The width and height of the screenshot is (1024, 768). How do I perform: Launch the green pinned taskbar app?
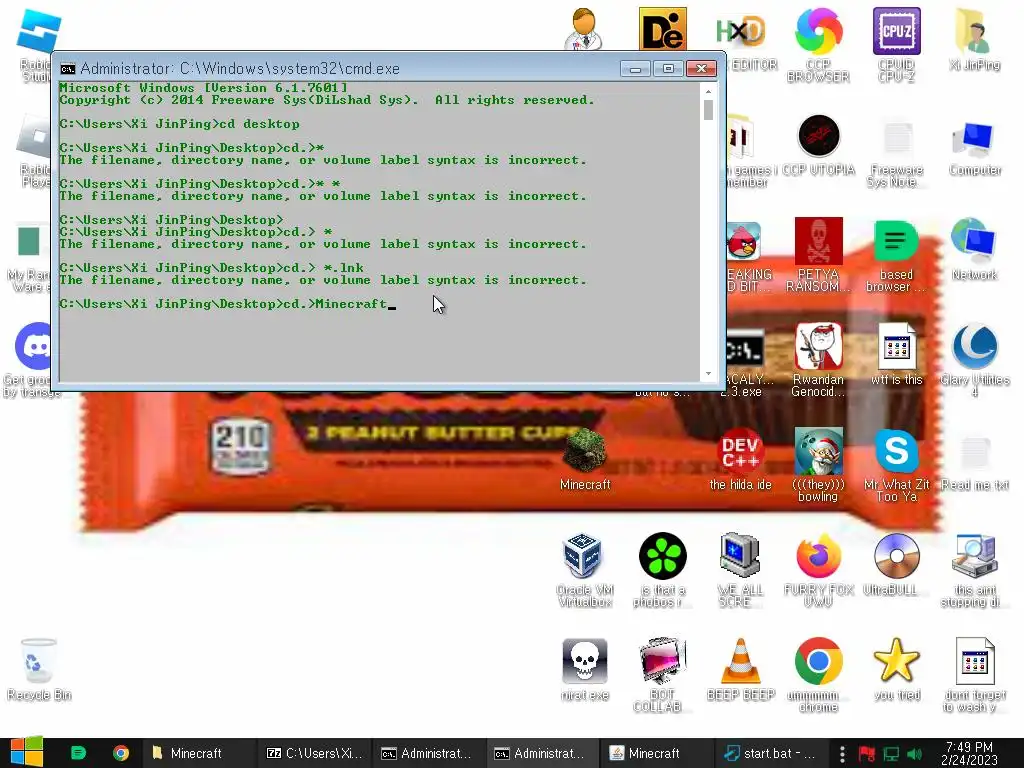pos(78,753)
